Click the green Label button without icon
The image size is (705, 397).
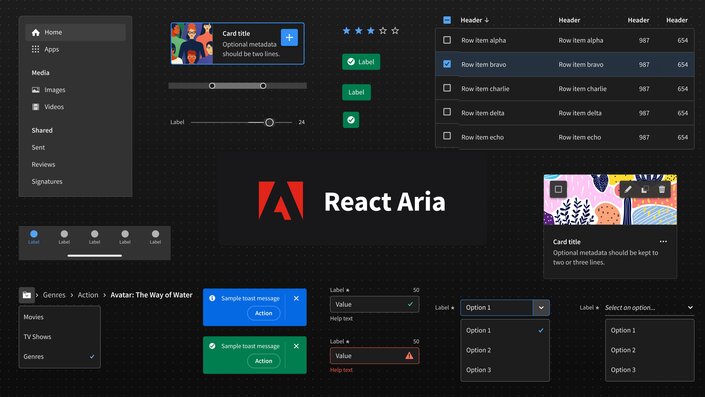(356, 92)
